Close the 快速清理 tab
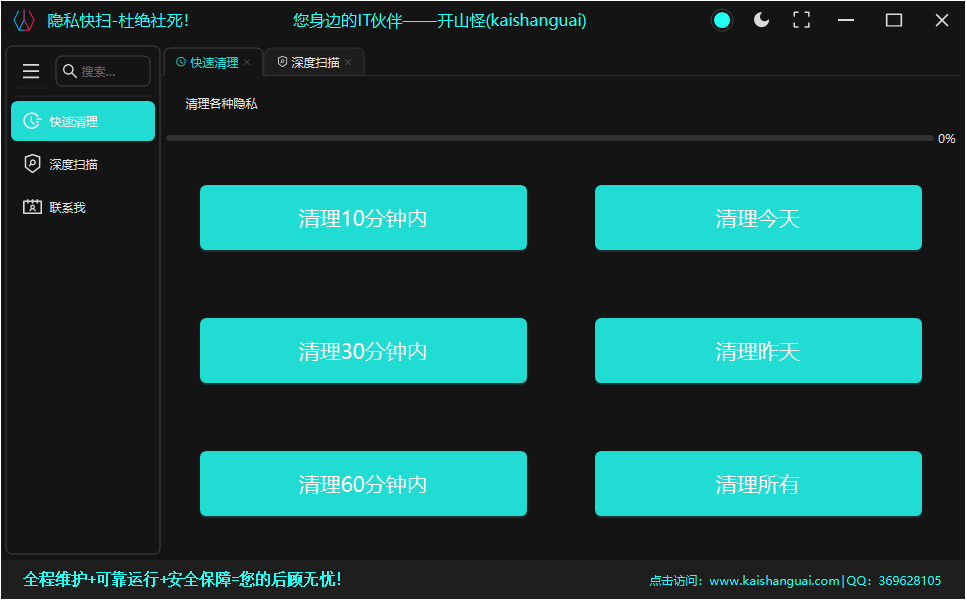 [x=247, y=62]
